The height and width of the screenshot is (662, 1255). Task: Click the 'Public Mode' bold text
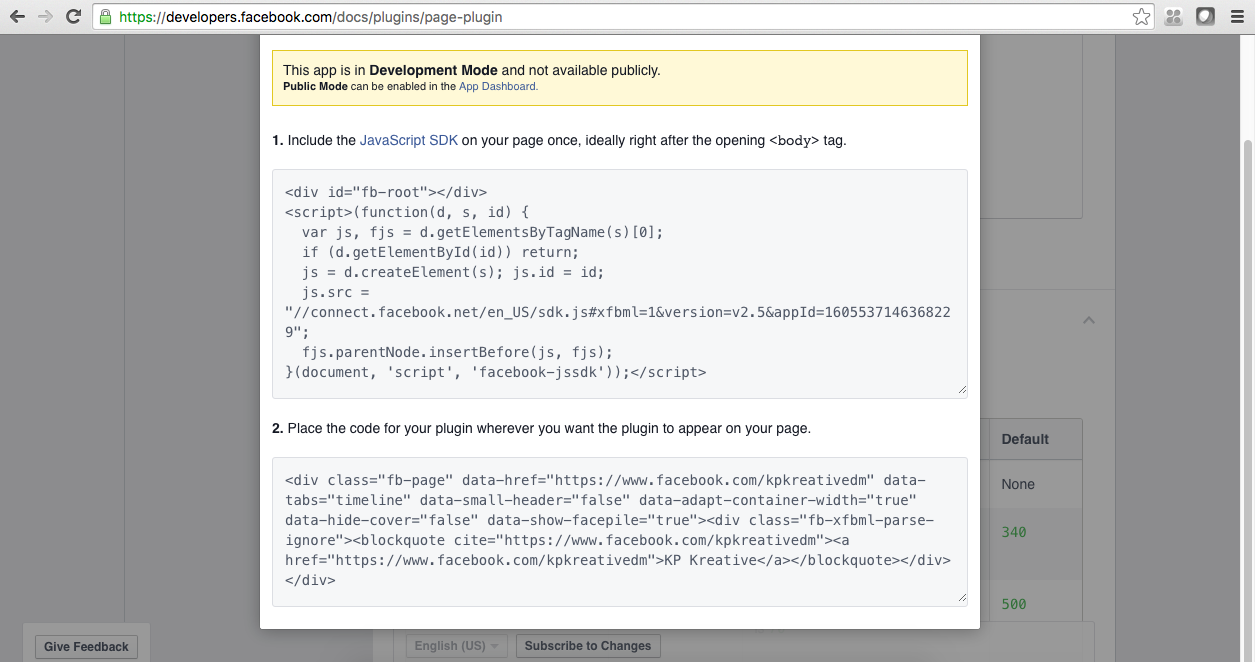(x=315, y=87)
